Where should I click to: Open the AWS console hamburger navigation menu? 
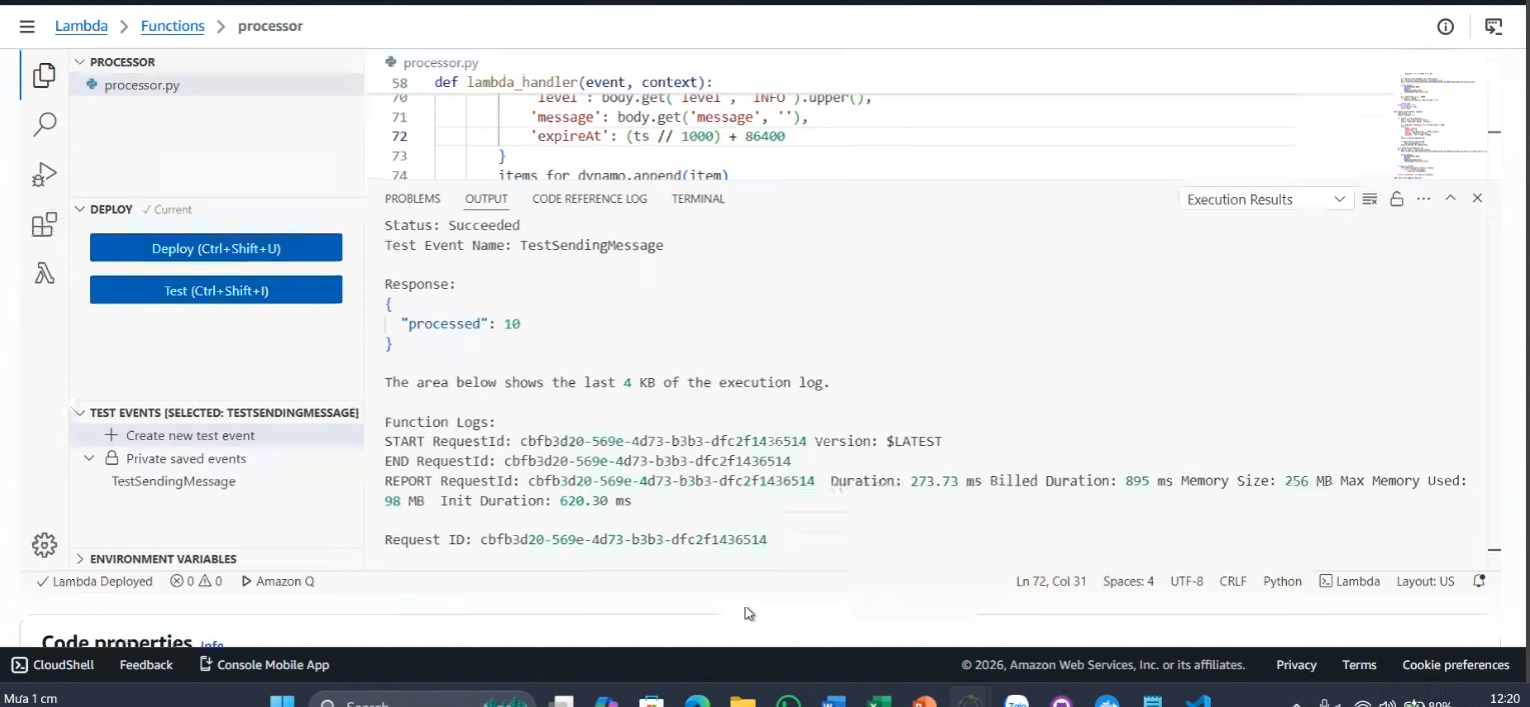tap(27, 27)
